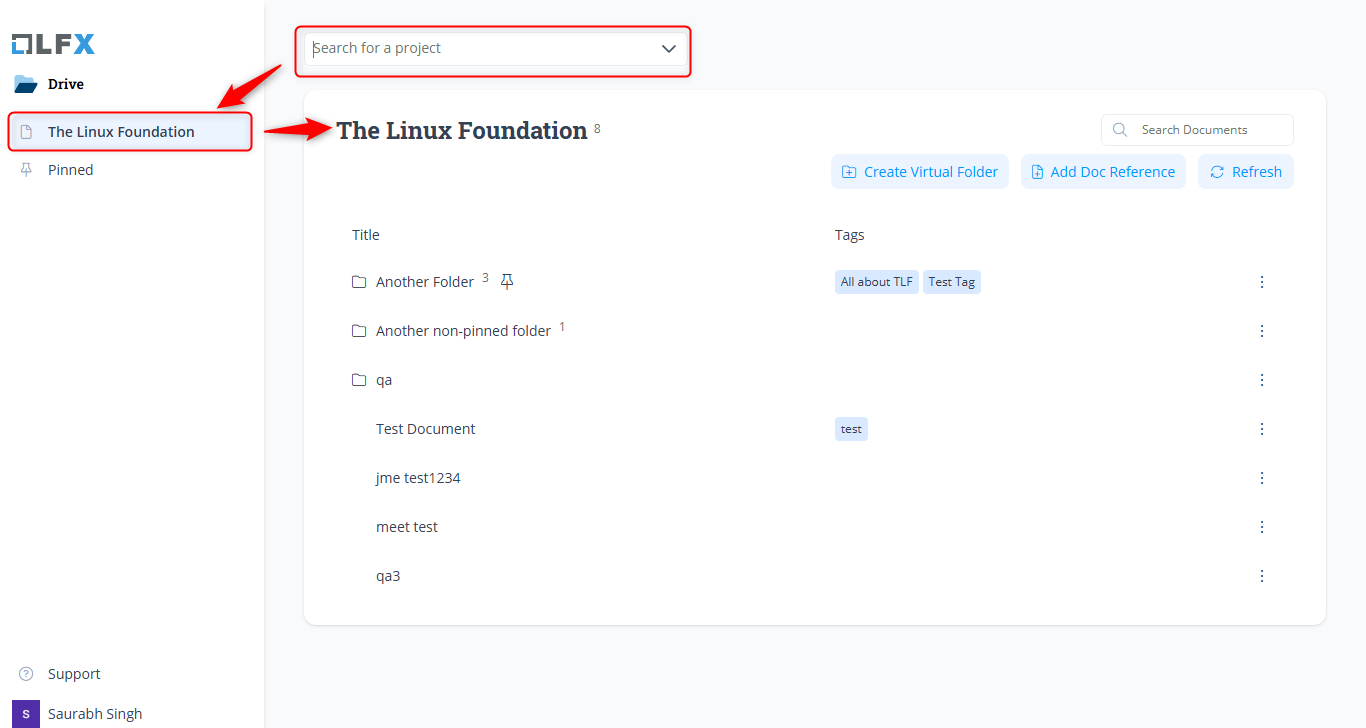Refresh the documents list
Screen dimensions: 1366x728
coord(1246,172)
